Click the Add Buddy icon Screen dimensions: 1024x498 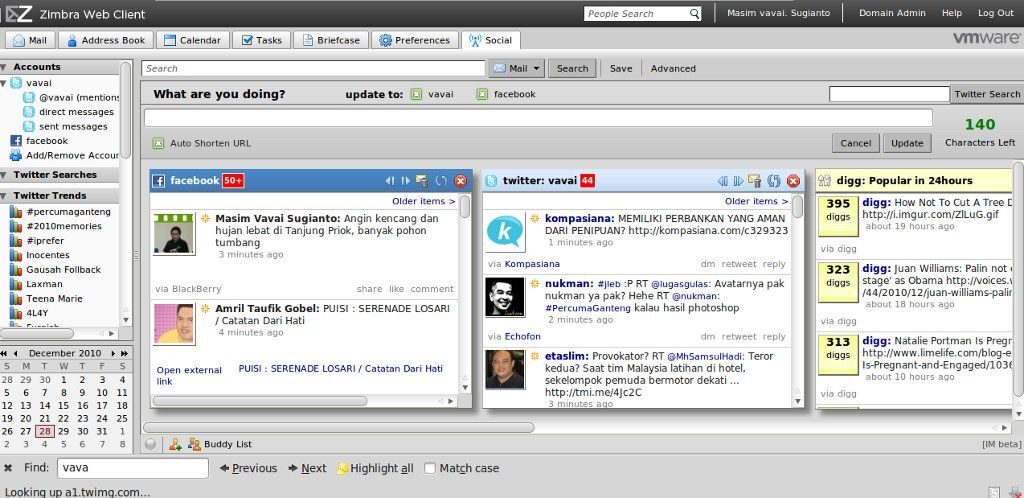pyautogui.click(x=176, y=444)
